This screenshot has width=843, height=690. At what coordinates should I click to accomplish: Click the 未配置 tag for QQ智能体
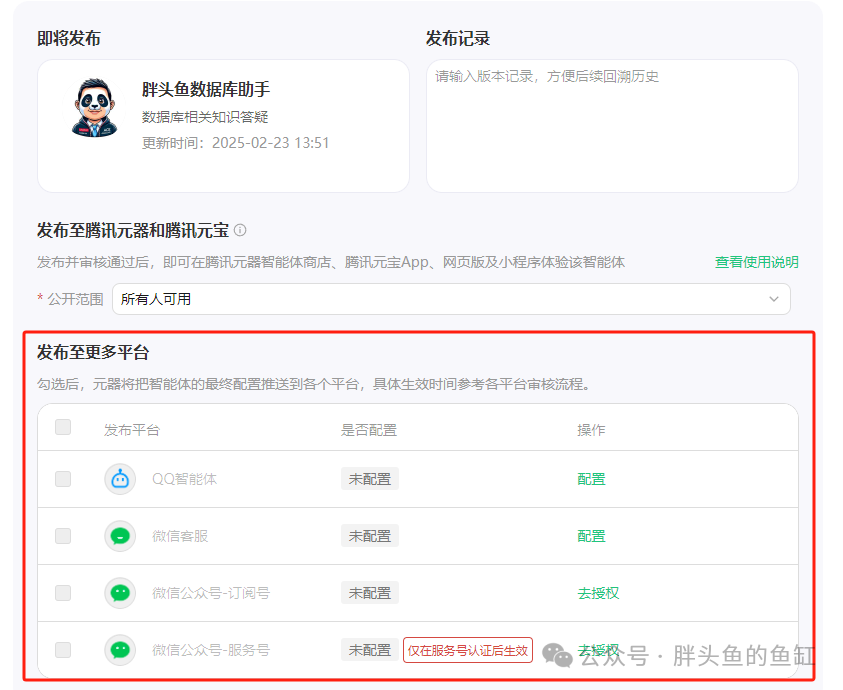click(370, 479)
